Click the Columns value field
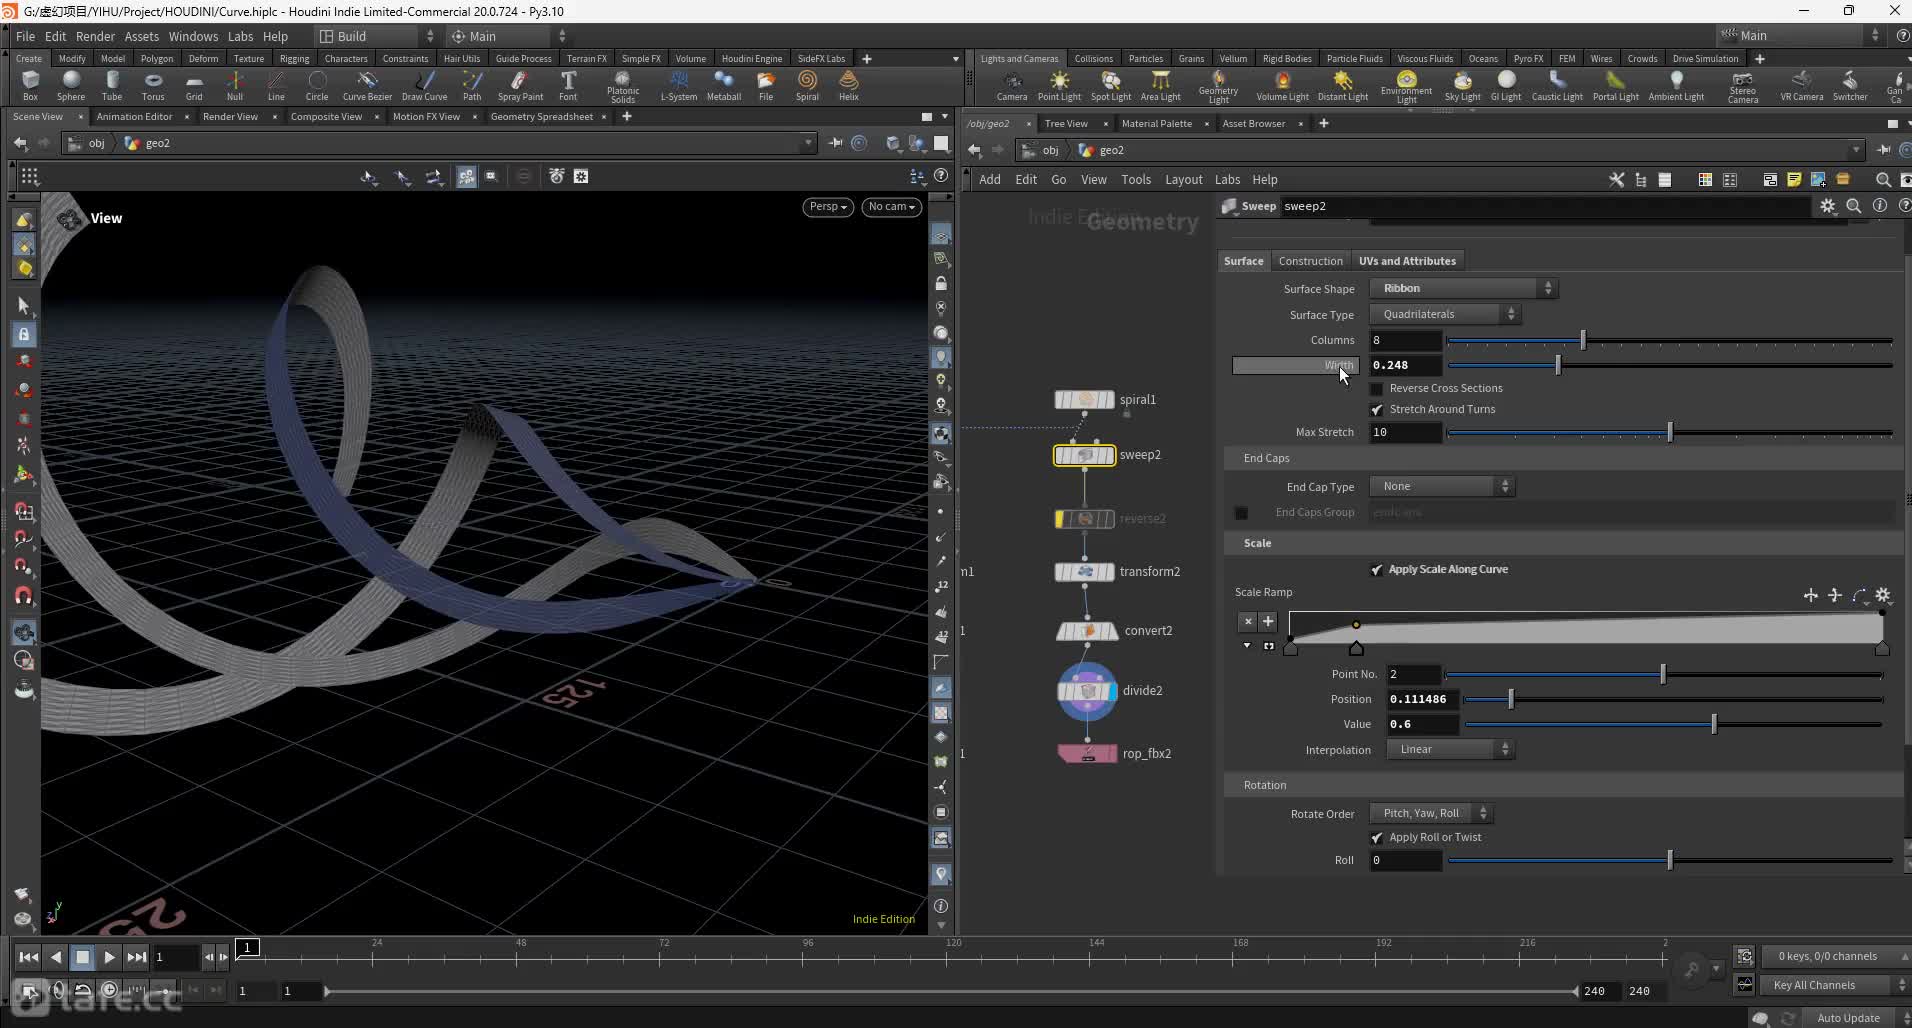Image resolution: width=1912 pixels, height=1028 pixels. (1405, 340)
